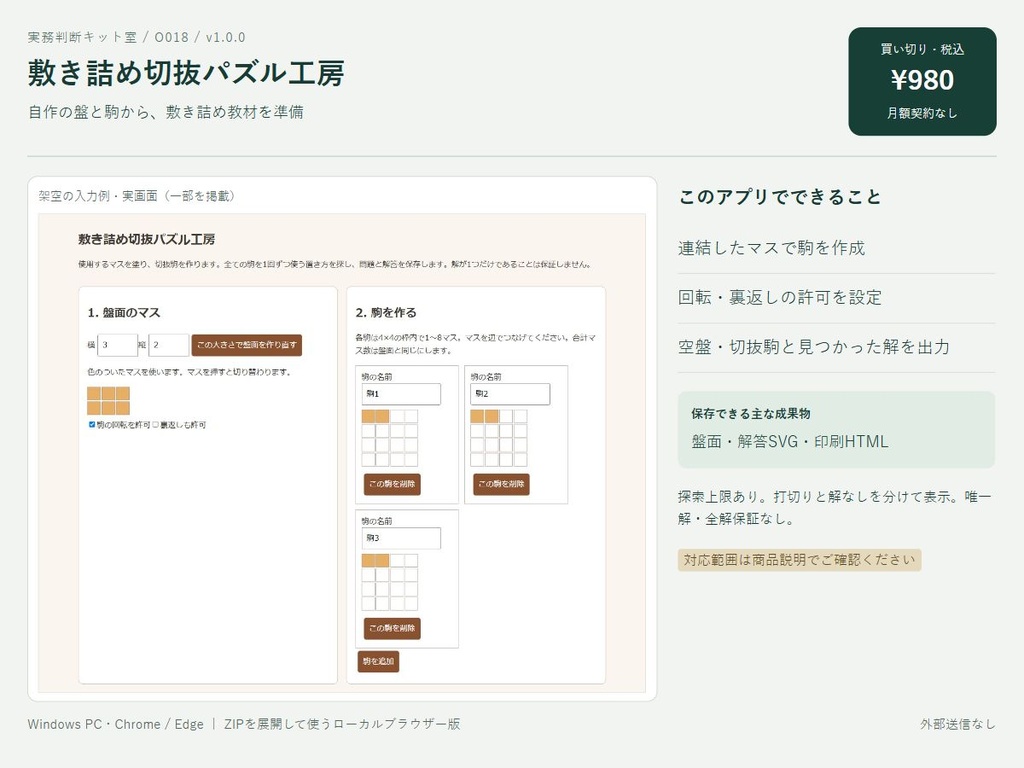Click the 保存できる主な成果物 label

751,413
